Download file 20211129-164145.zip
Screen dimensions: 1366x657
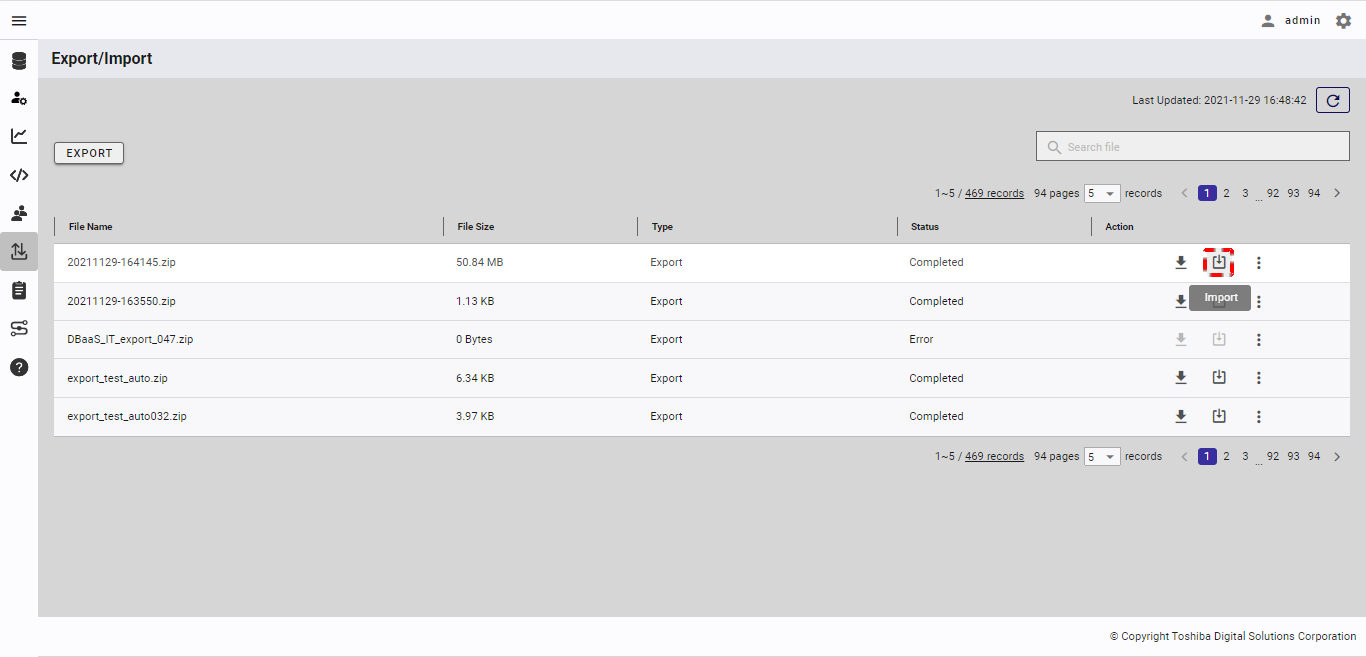coord(1181,263)
